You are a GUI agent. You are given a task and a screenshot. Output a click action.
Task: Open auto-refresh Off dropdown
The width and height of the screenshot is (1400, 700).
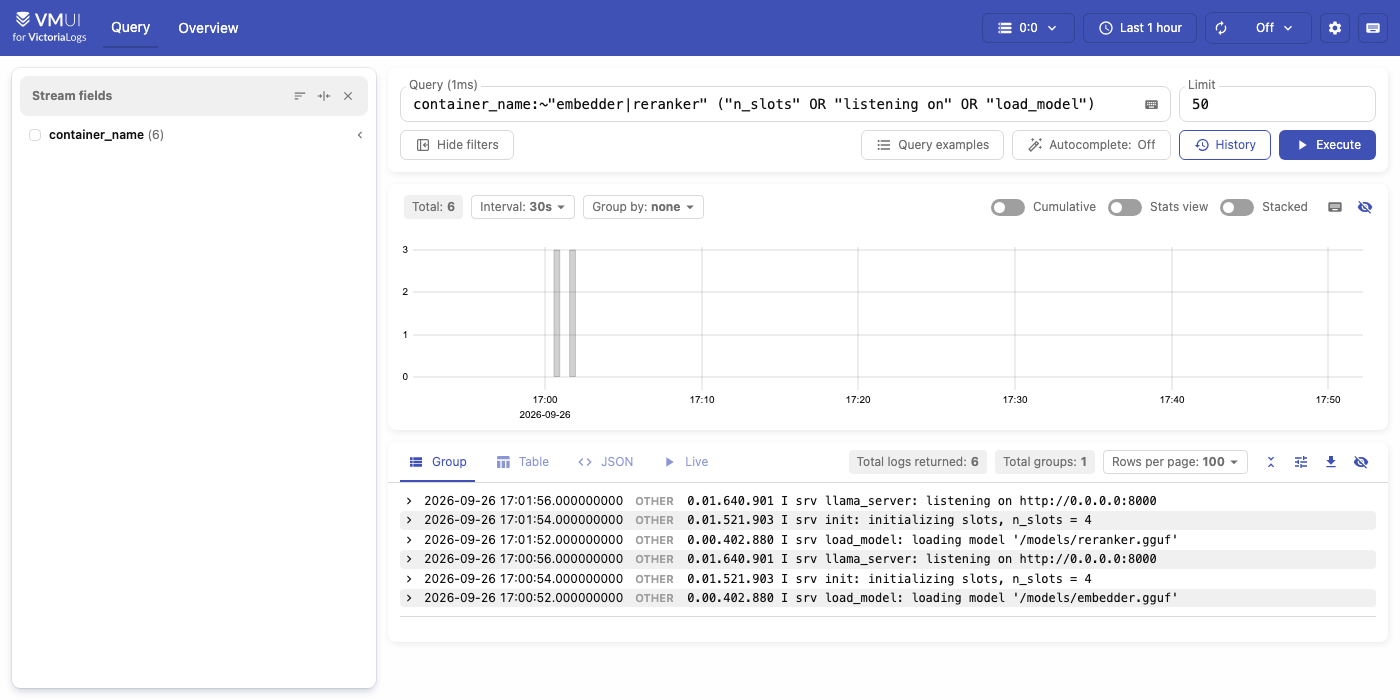(x=1274, y=28)
